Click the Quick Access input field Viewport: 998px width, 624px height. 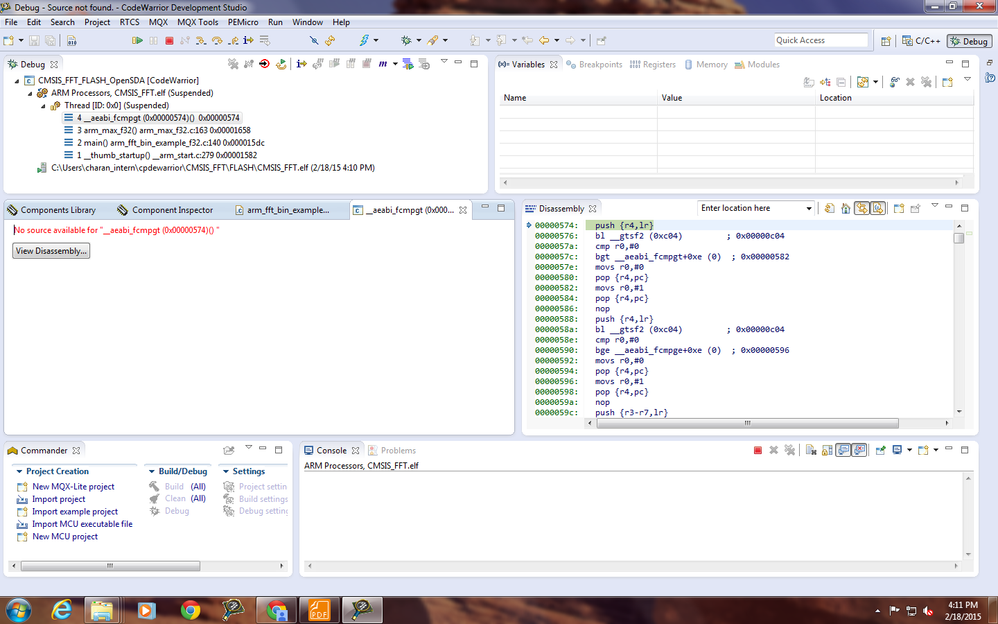pos(821,40)
